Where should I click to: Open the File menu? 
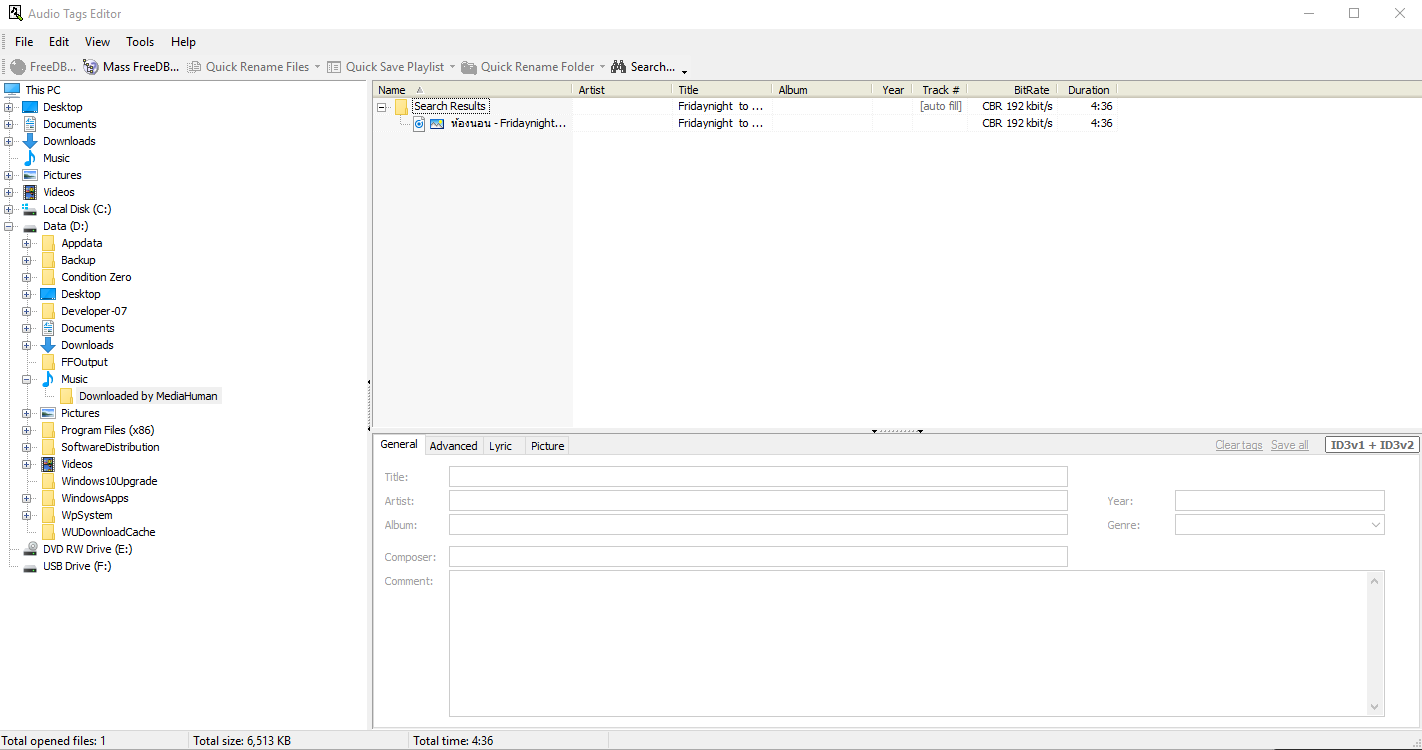[x=24, y=42]
